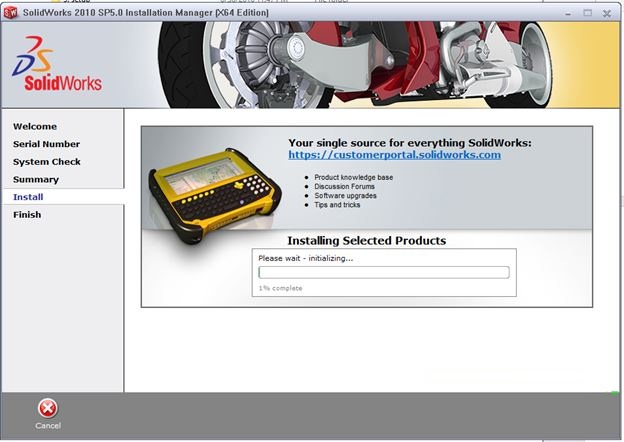
Task: Open the Summary step
Action: 36,179
